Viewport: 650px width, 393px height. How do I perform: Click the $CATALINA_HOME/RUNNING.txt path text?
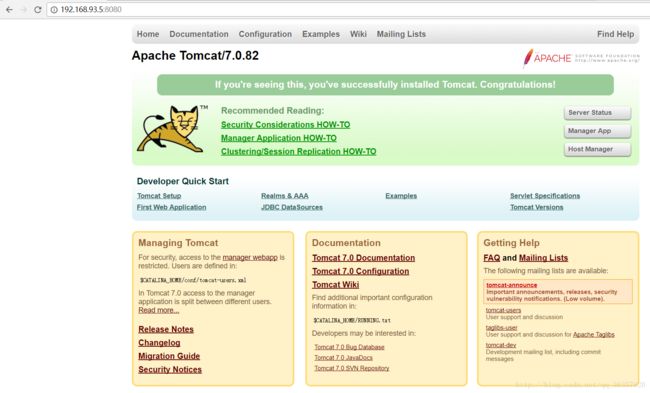tap(352, 320)
